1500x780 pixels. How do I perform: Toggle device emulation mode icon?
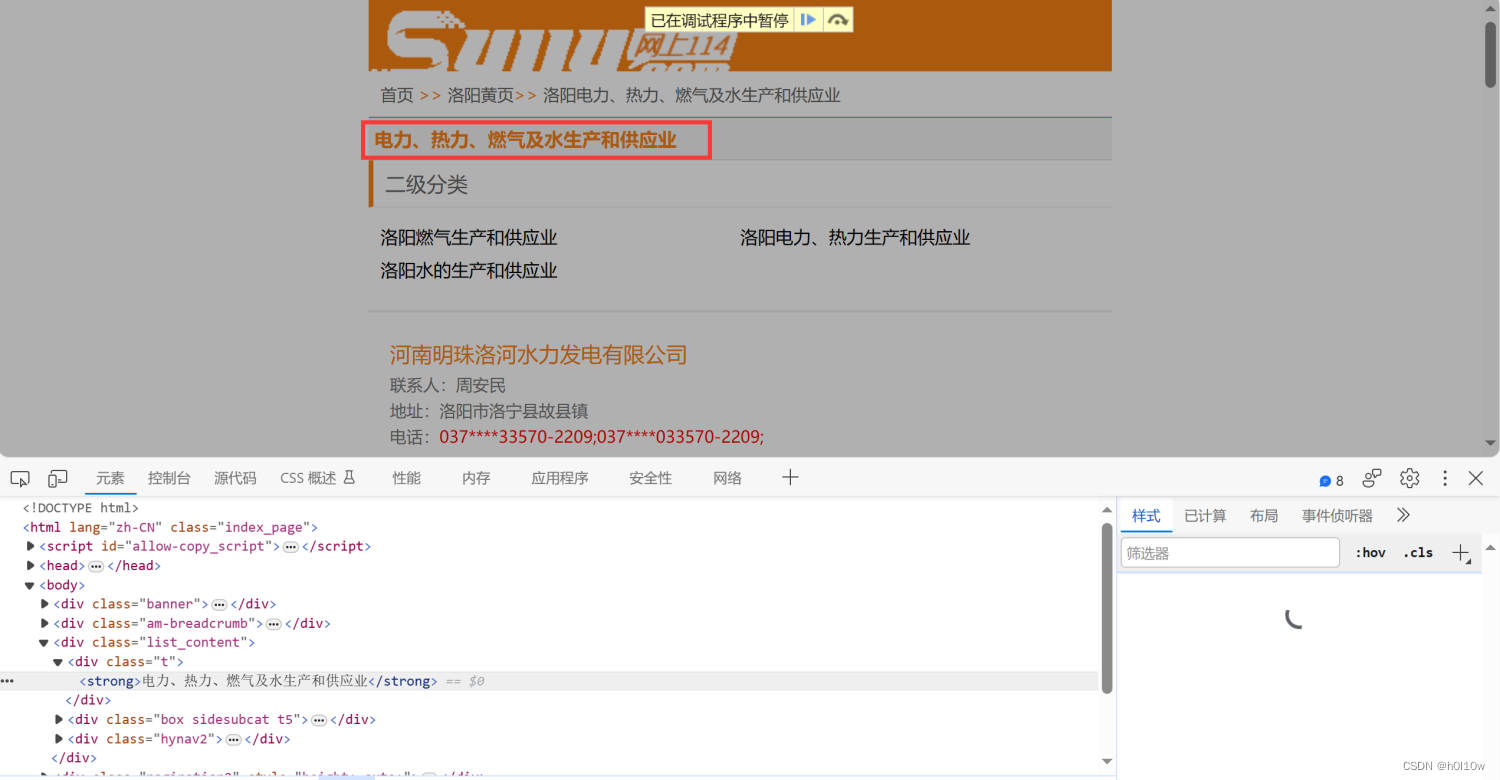[x=58, y=479]
